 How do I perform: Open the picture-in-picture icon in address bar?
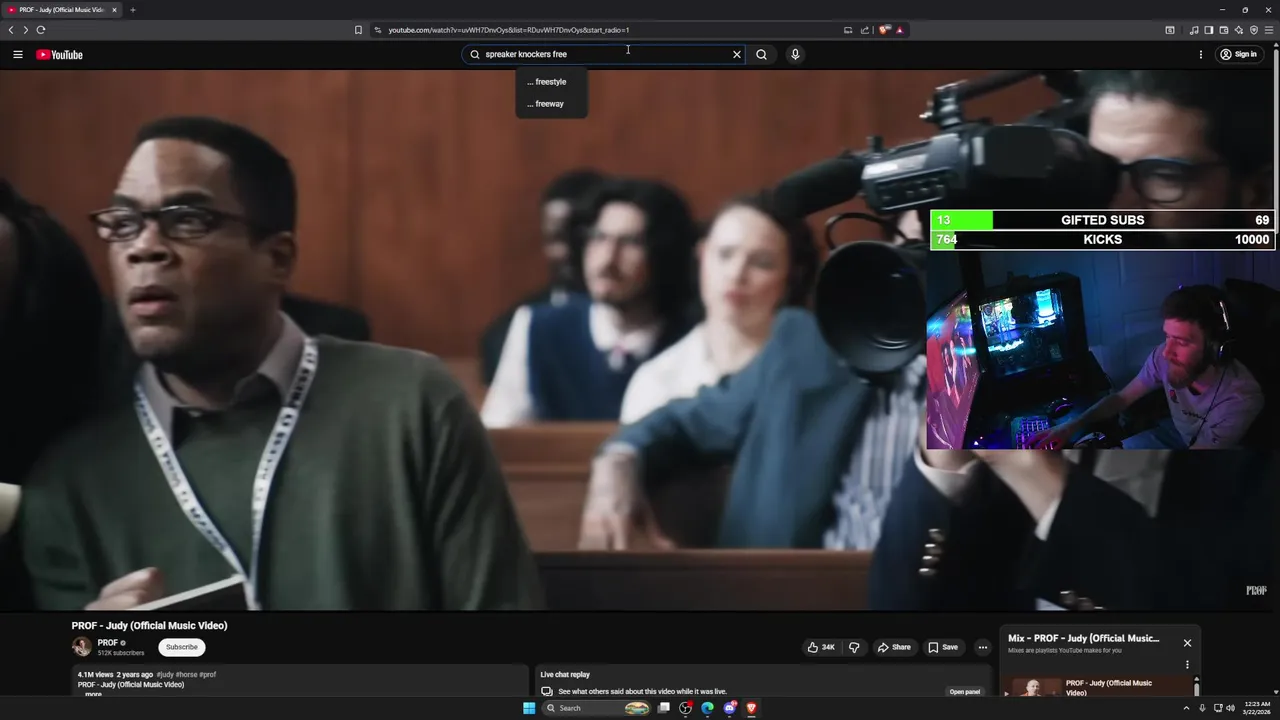[x=848, y=30]
